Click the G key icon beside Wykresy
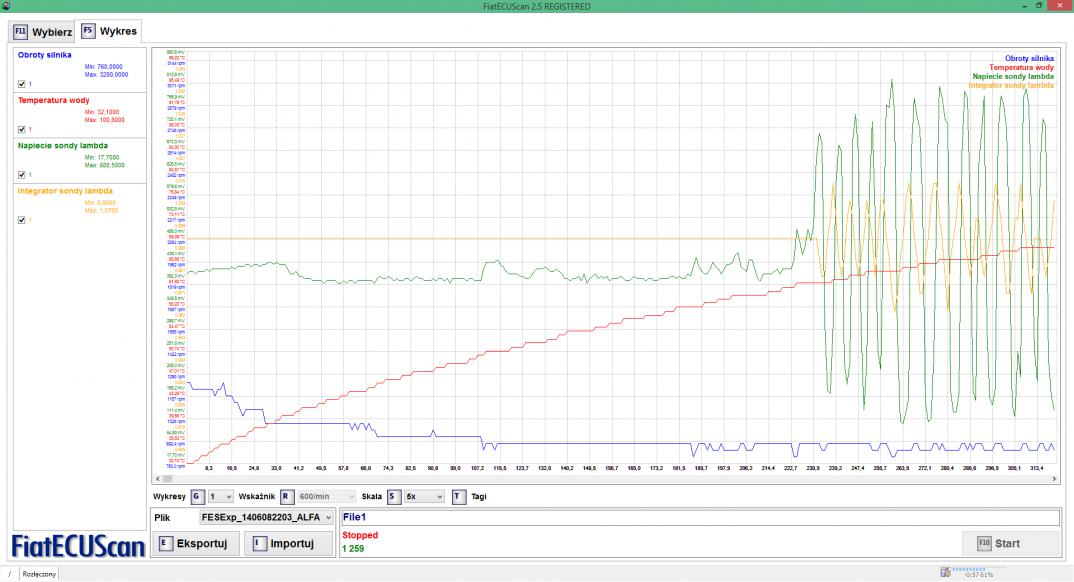This screenshot has width=1074, height=582. 197,495
